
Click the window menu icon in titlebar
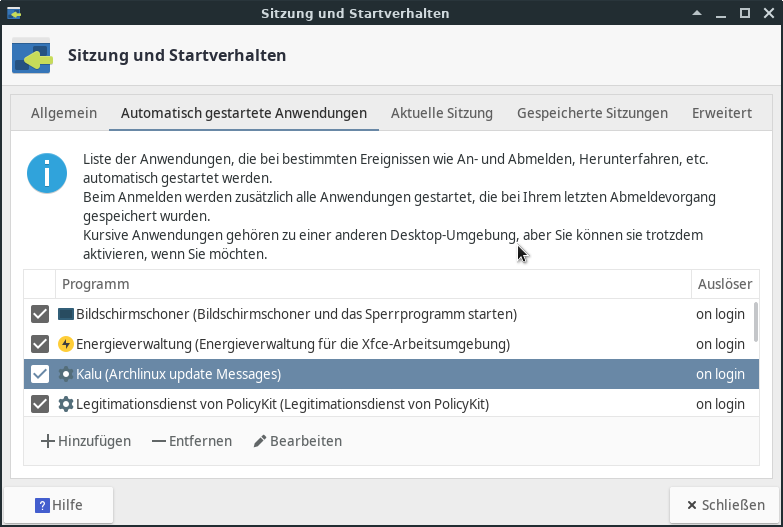12,13
